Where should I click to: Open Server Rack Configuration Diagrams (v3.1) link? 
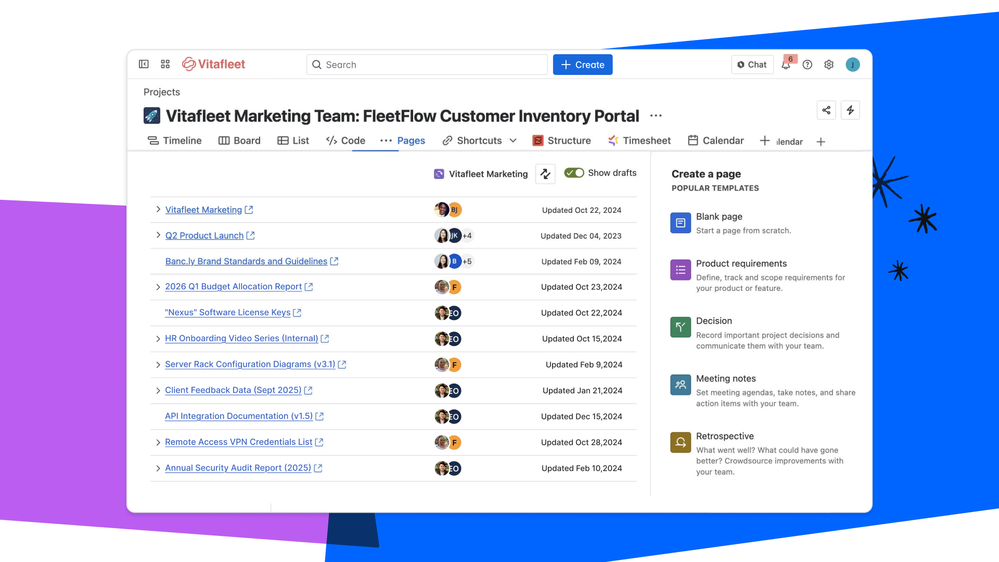pyautogui.click(x=250, y=364)
